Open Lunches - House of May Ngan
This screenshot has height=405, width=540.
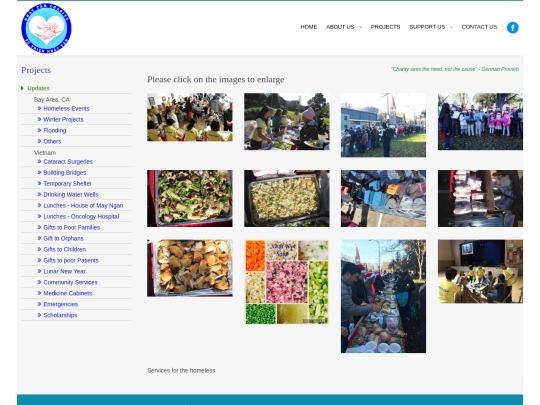(x=83, y=206)
